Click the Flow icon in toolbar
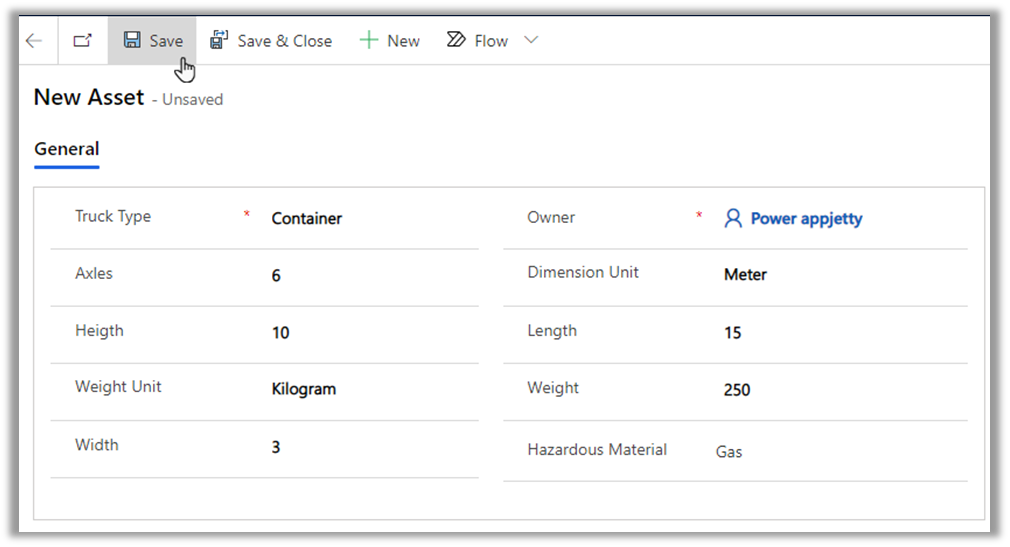The height and width of the screenshot is (547, 1010). 456,40
